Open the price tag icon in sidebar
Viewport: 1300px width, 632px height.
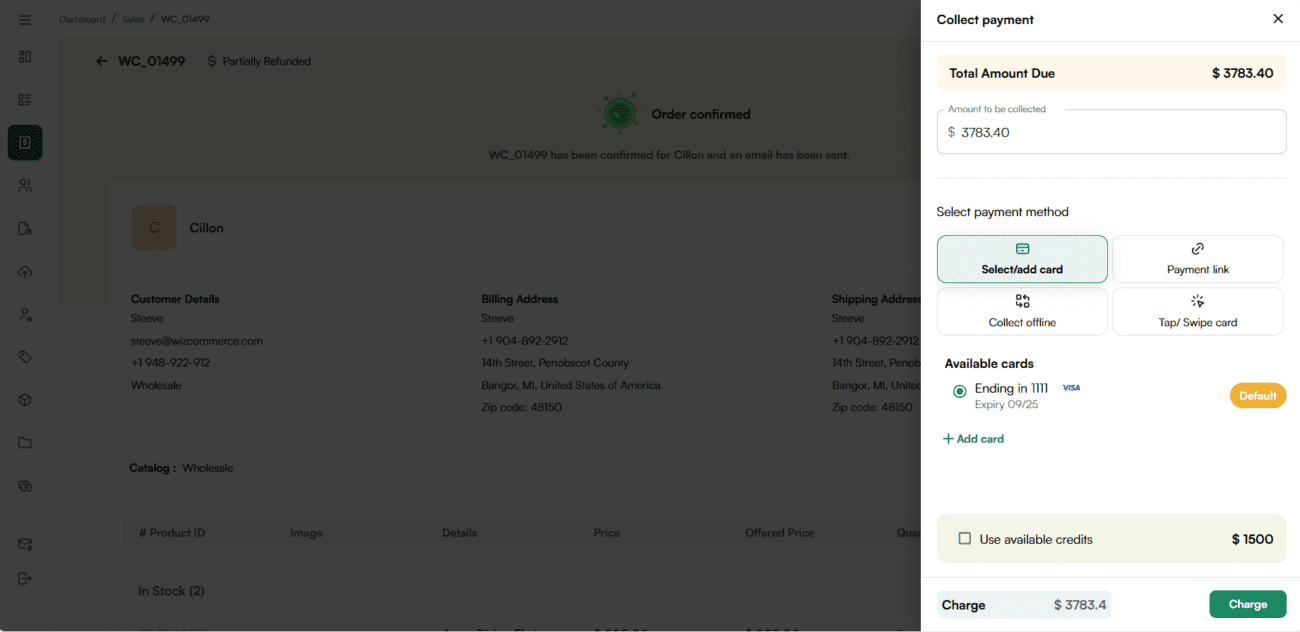pyautogui.click(x=25, y=357)
